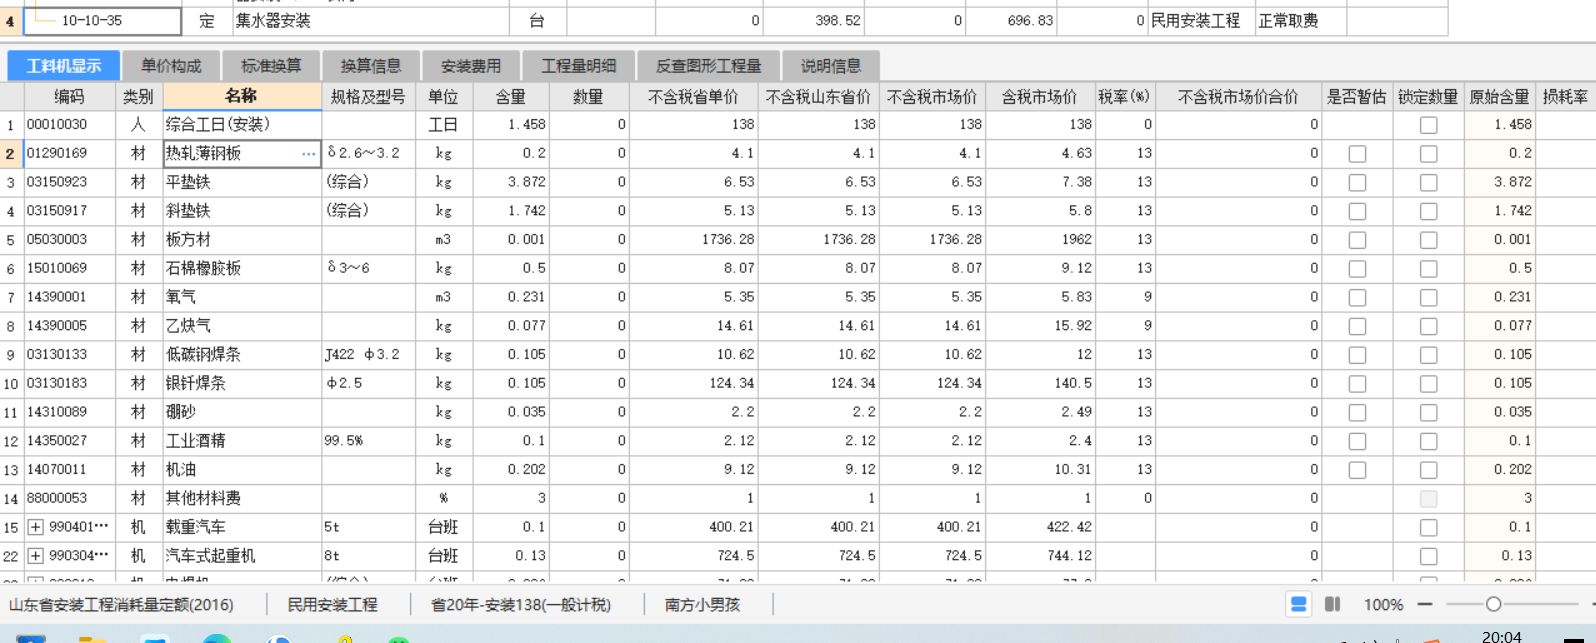
Task: Click the 规格及型号 column header
Action: pyautogui.click(x=368, y=96)
